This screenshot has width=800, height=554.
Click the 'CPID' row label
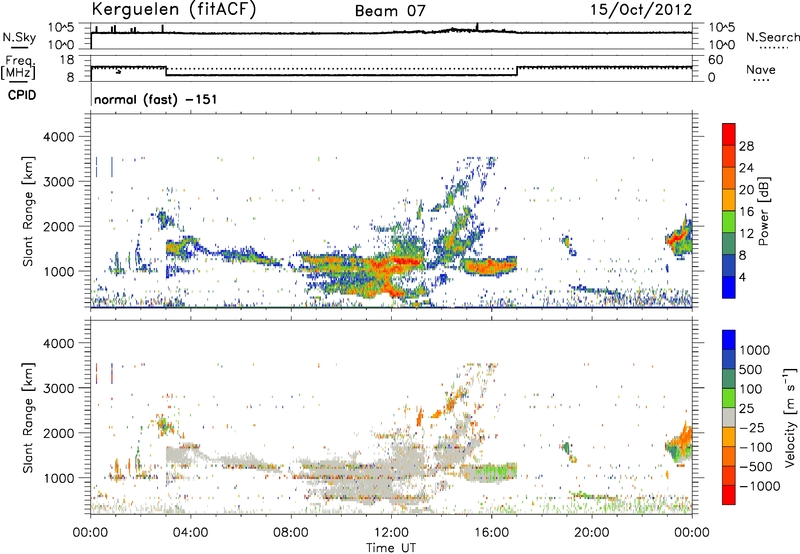point(22,95)
